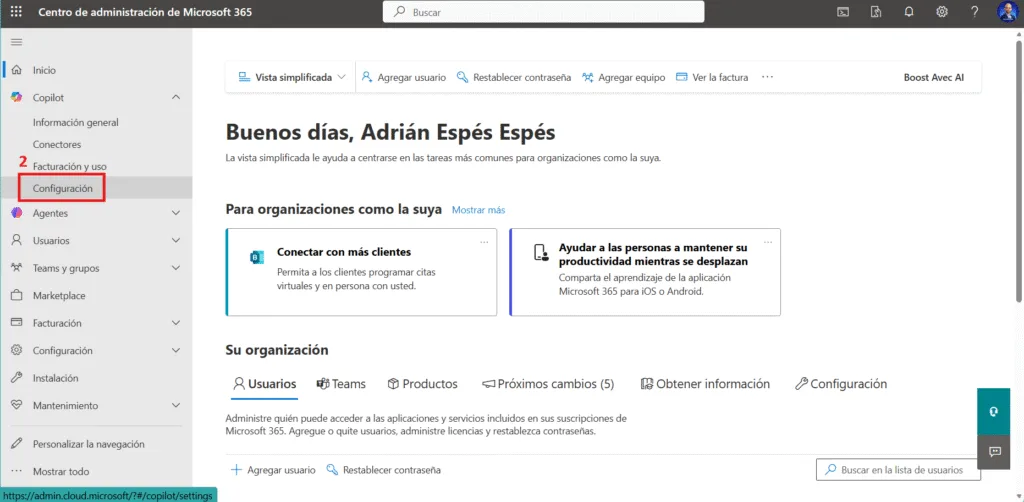The width and height of the screenshot is (1024, 502).
Task: Switch to the Teams tab
Action: (x=341, y=384)
